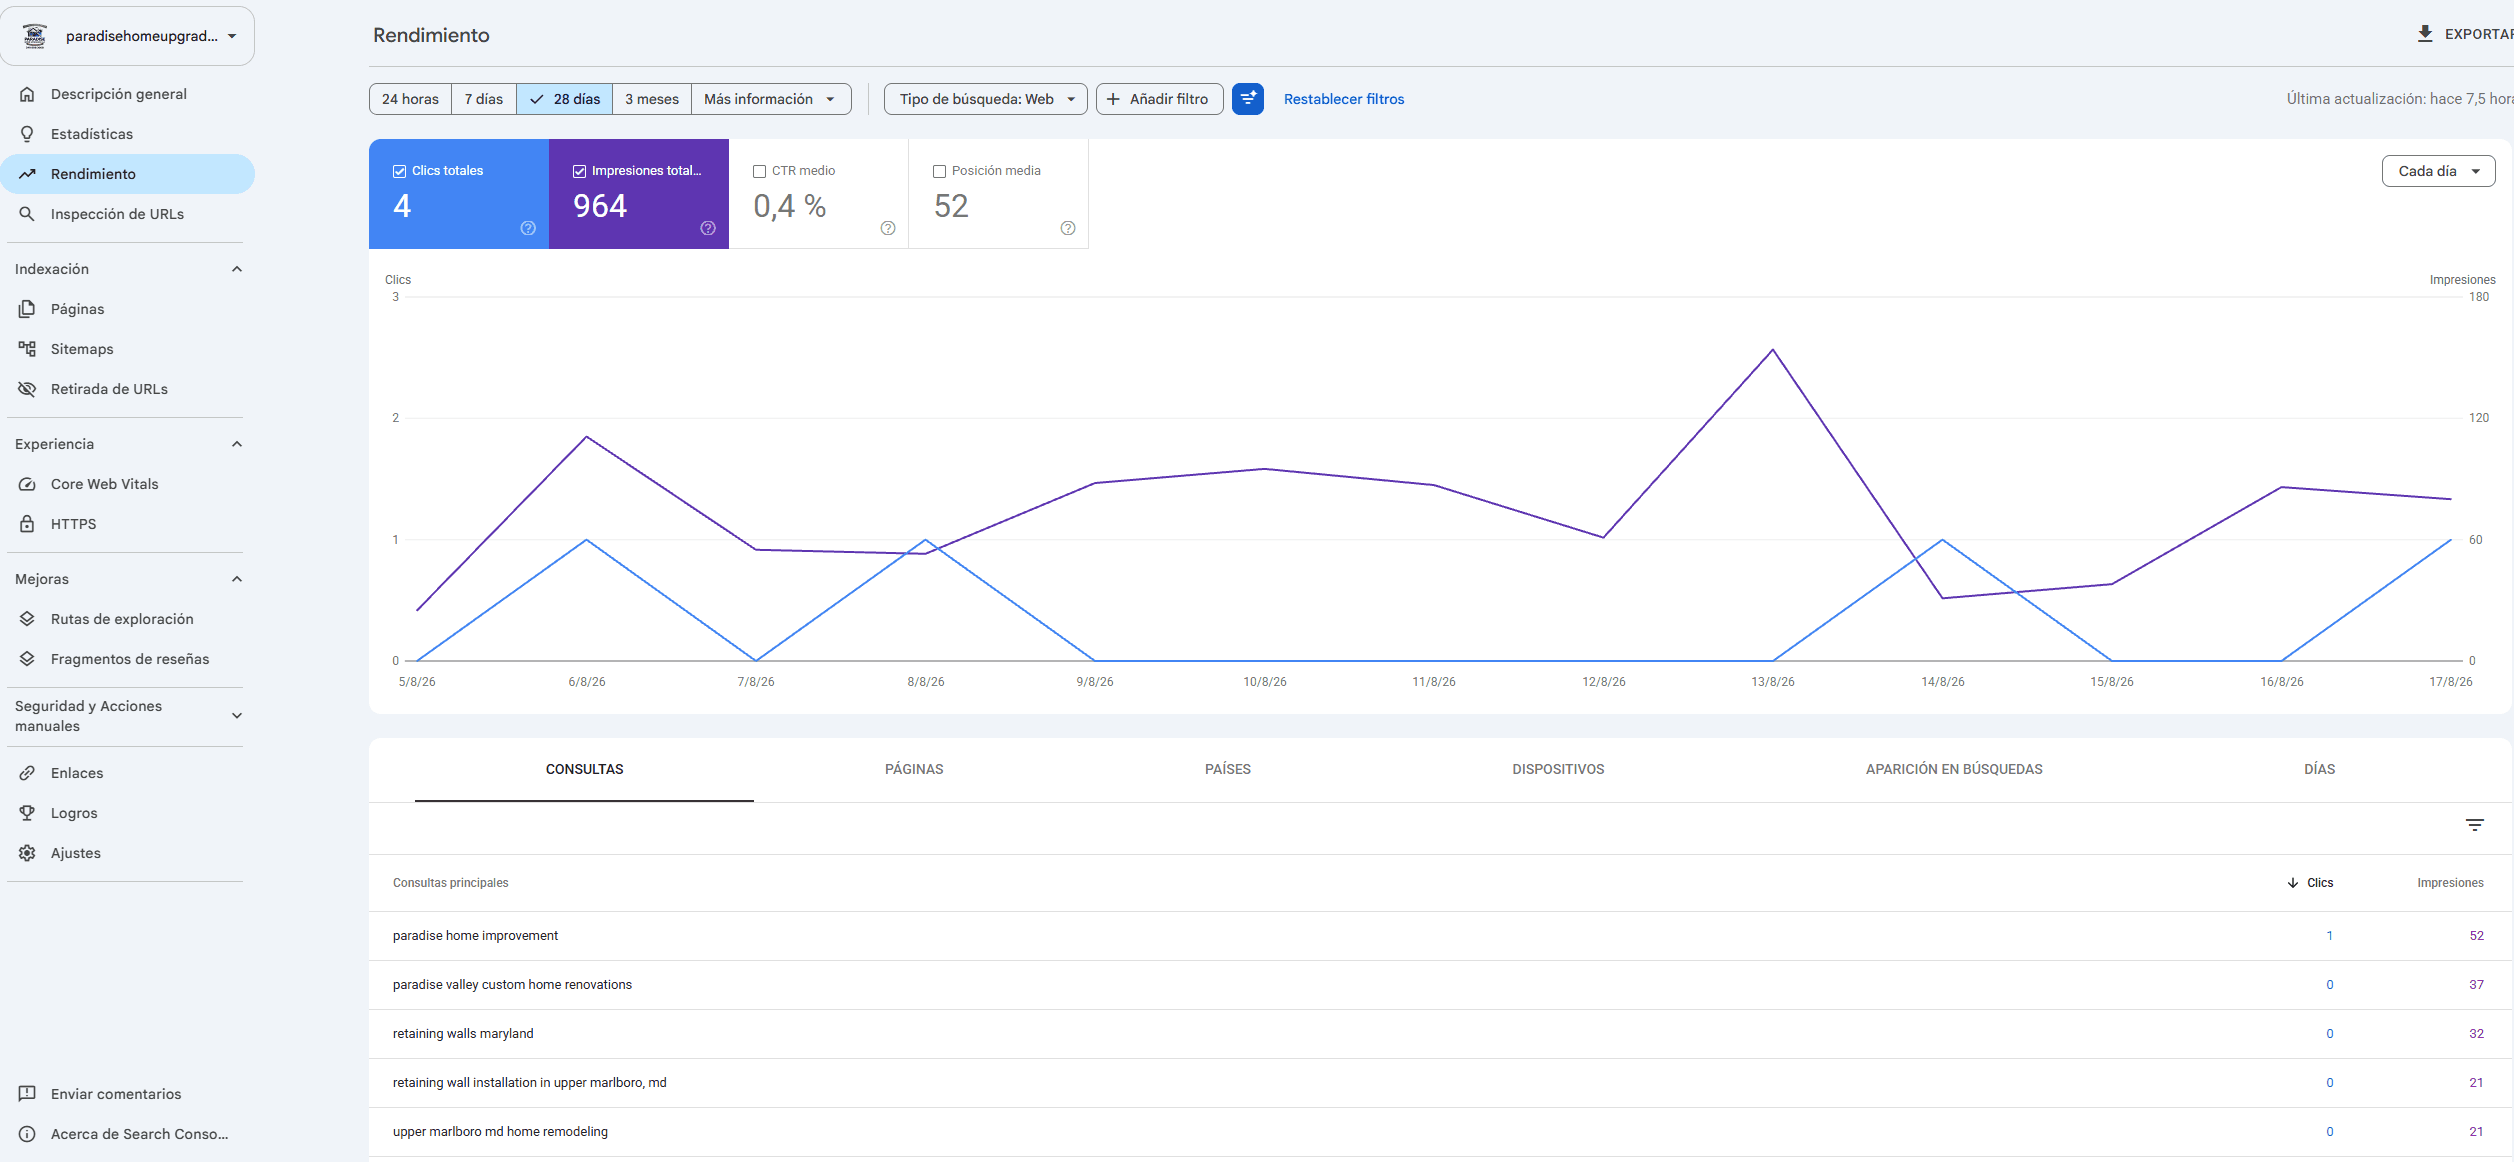Click the chain link icon beside Enlaces
This screenshot has width=2514, height=1162.
[x=27, y=773]
